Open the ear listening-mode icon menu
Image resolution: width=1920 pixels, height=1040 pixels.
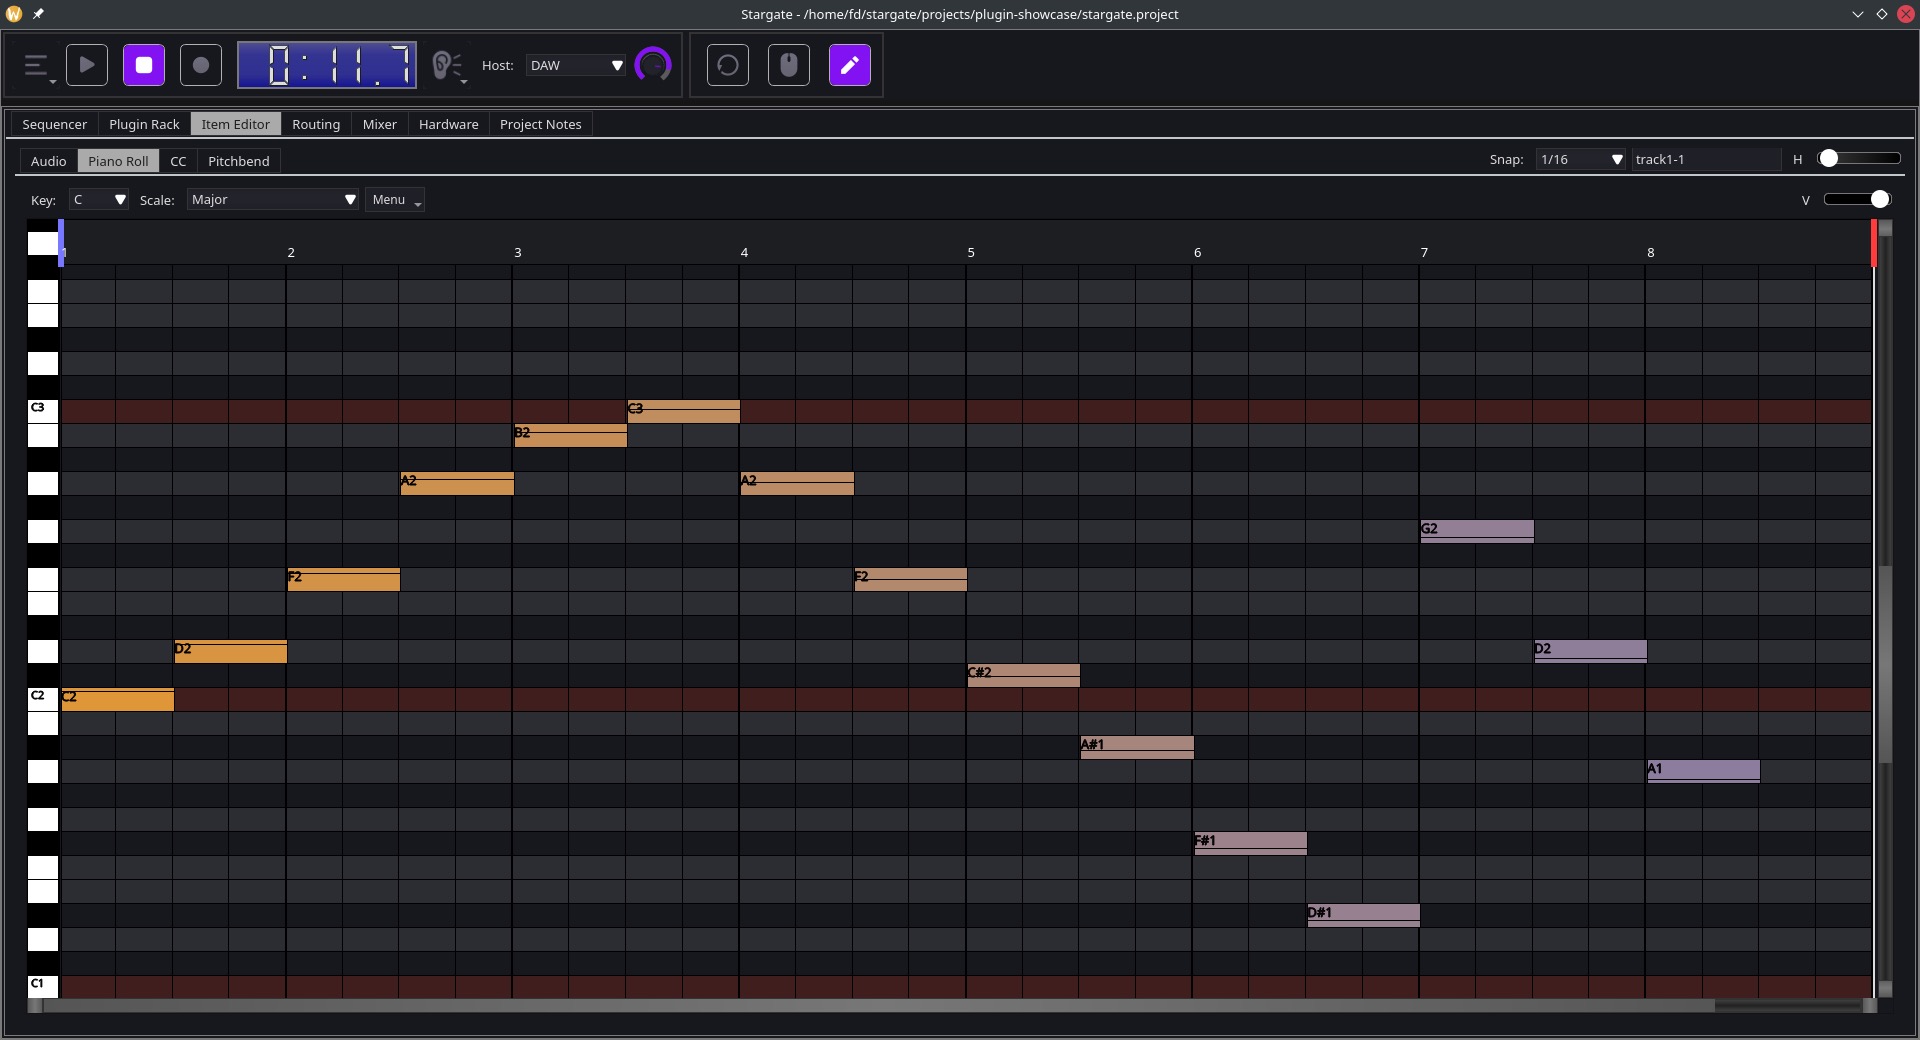click(x=447, y=66)
